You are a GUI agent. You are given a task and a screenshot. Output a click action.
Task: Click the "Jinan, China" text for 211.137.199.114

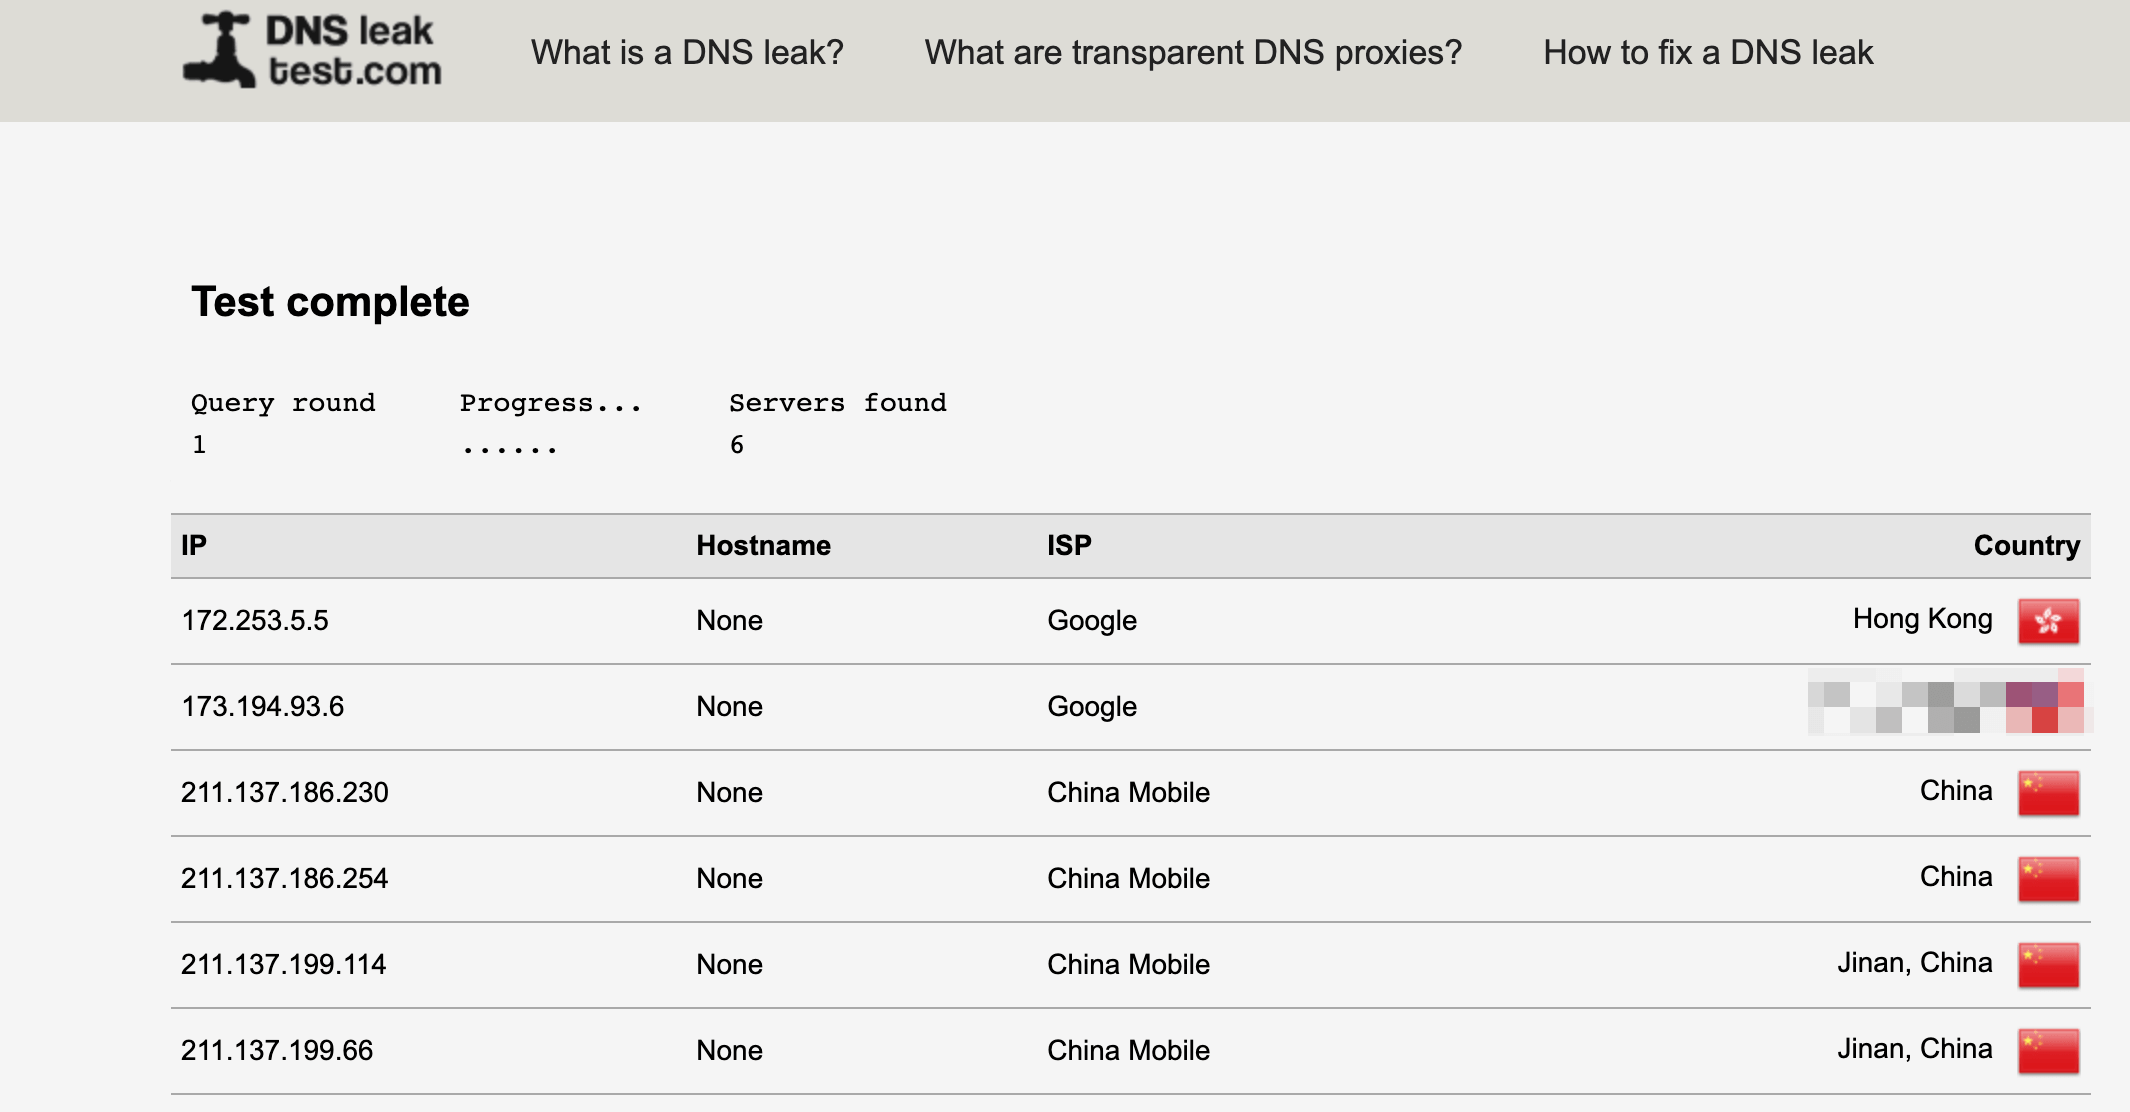[1914, 963]
